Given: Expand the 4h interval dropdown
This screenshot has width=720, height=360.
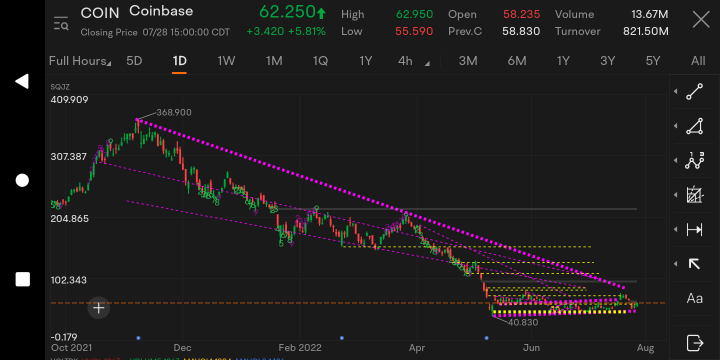Looking at the screenshot, I should (x=414, y=61).
